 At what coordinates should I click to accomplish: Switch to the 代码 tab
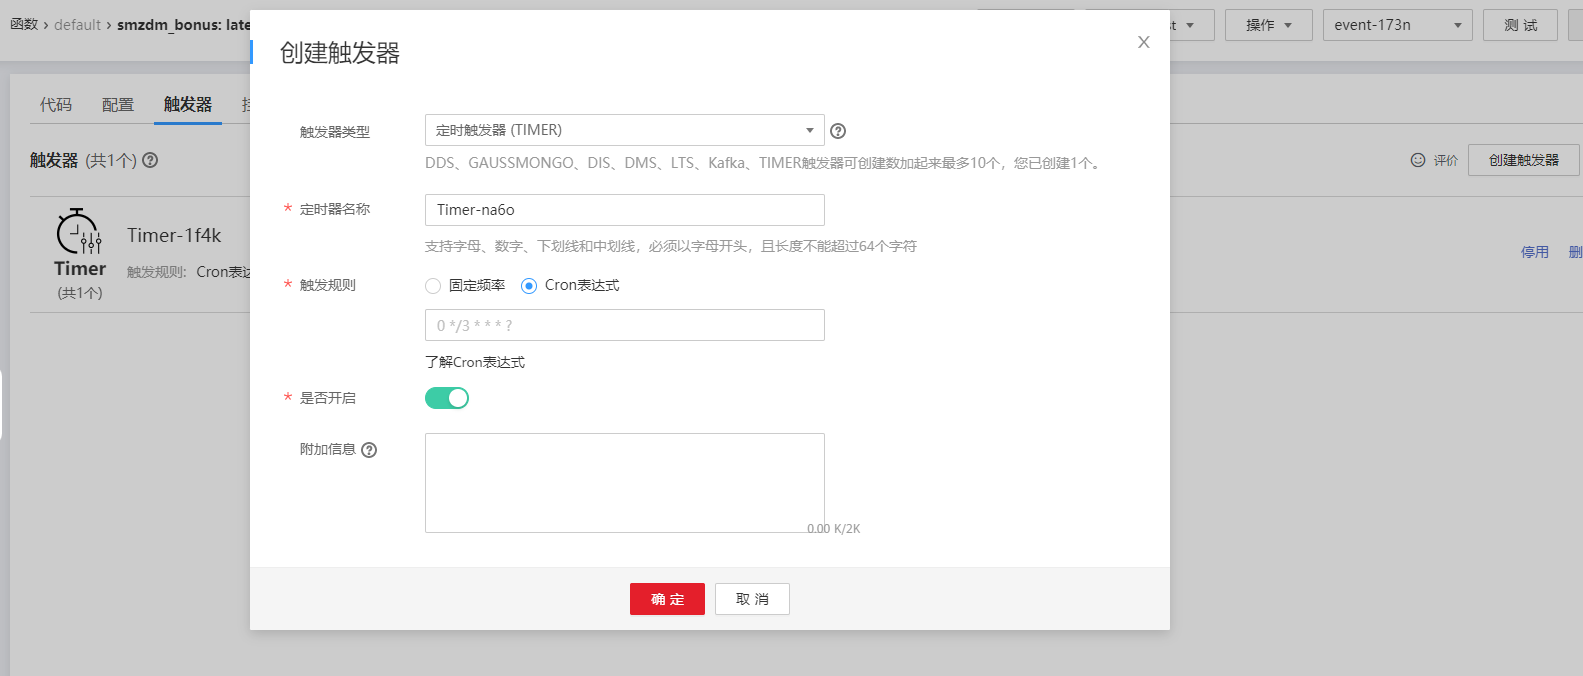pos(56,104)
